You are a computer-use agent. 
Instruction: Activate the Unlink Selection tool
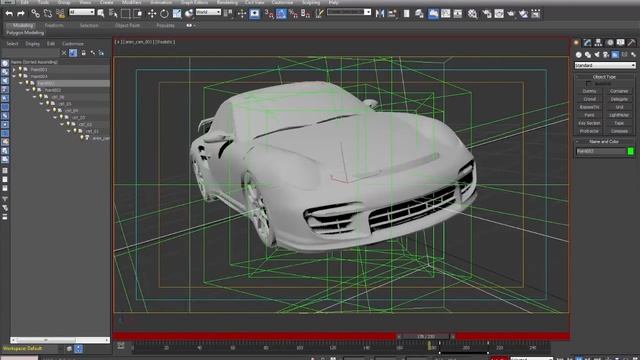tap(47, 14)
